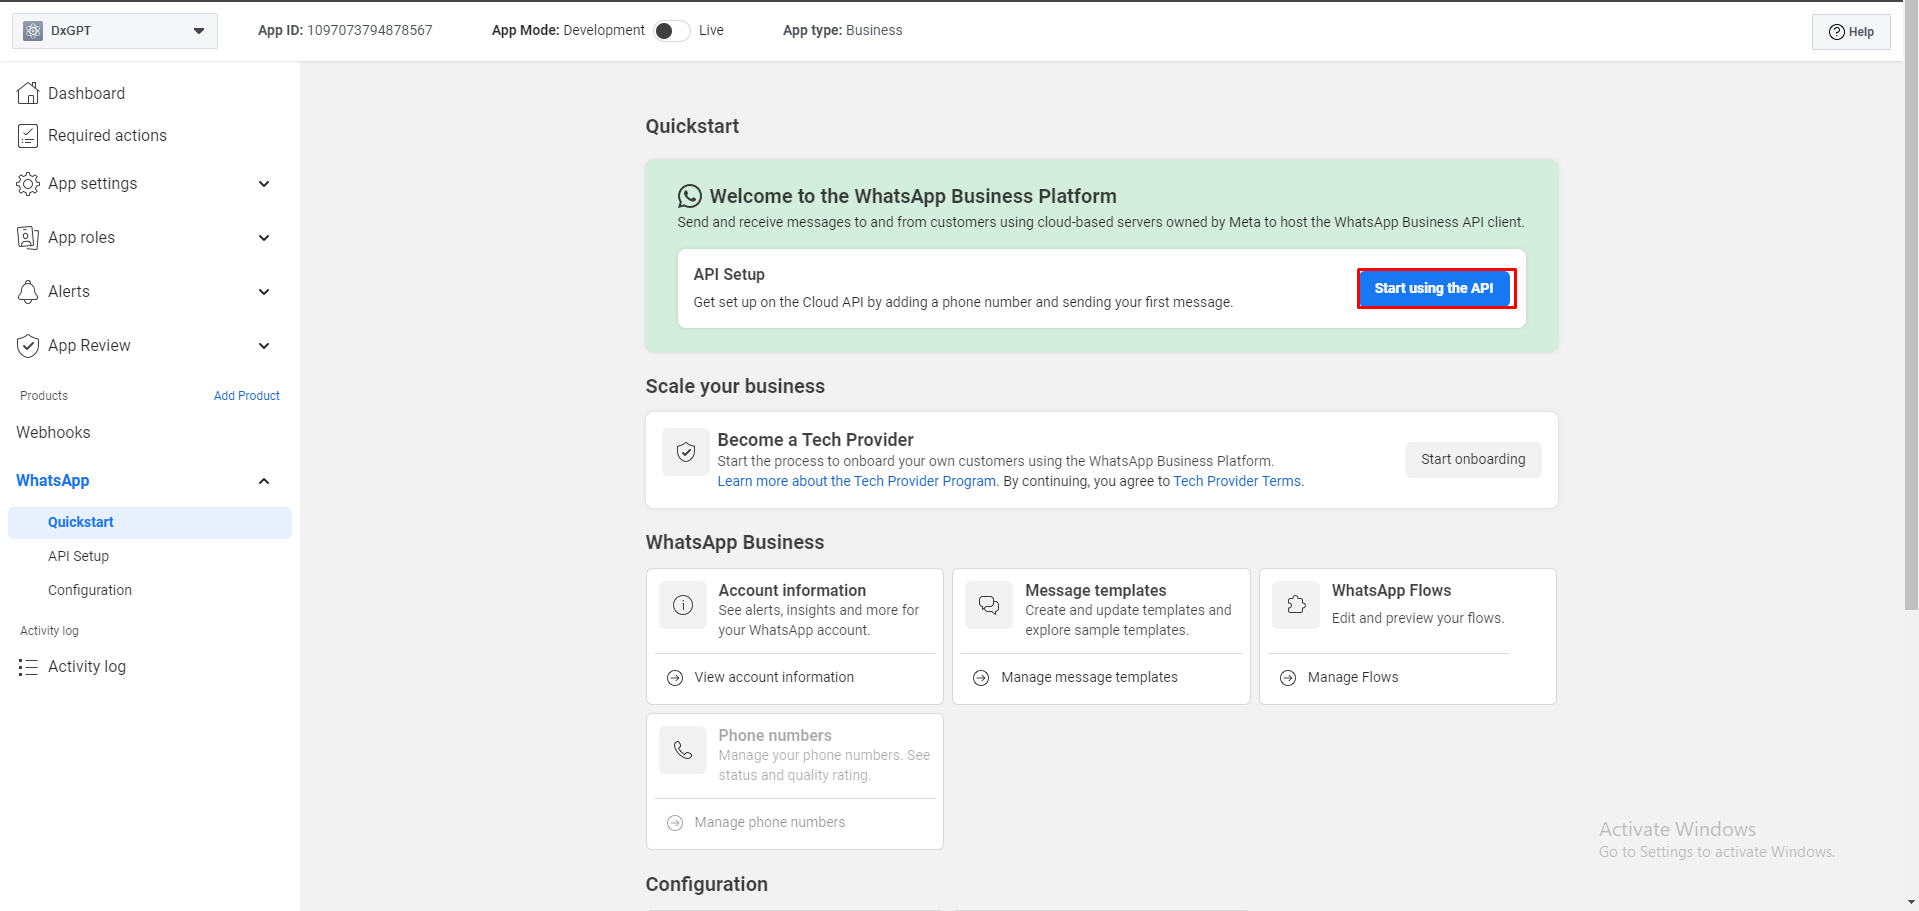
Task: Collapse the WhatsApp product section
Action: 264,481
